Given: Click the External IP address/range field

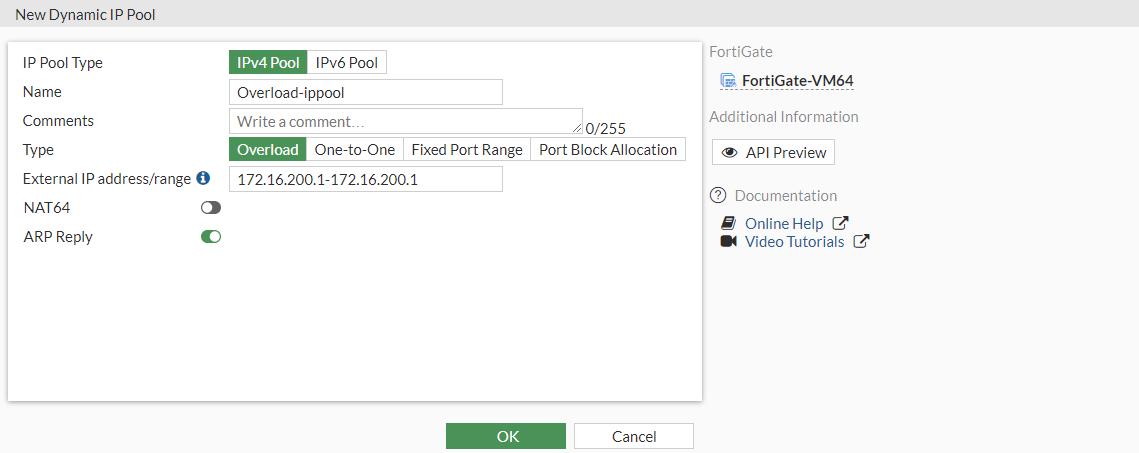Looking at the screenshot, I should point(365,179).
